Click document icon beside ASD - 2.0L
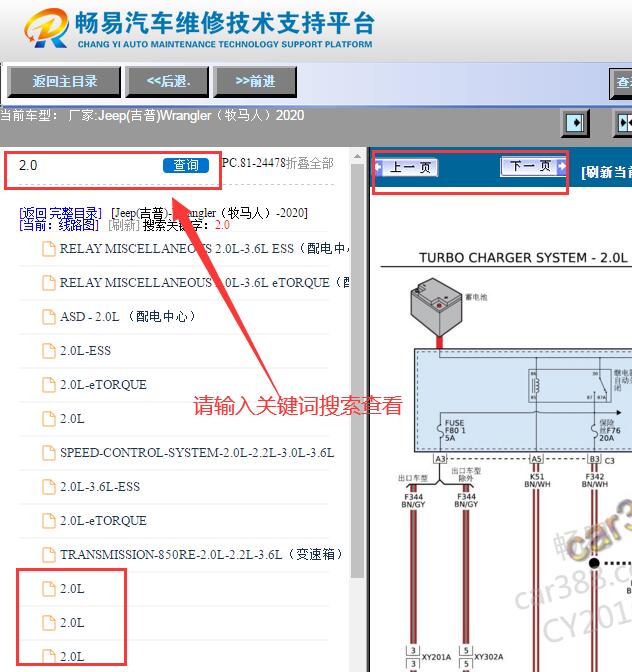The image size is (632, 672). pos(49,317)
